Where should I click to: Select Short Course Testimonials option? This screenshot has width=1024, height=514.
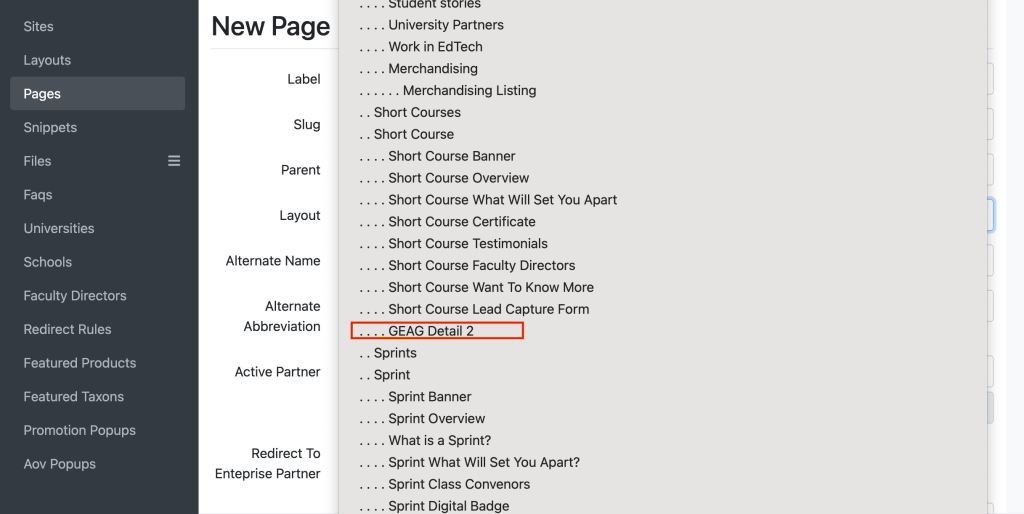coord(468,243)
